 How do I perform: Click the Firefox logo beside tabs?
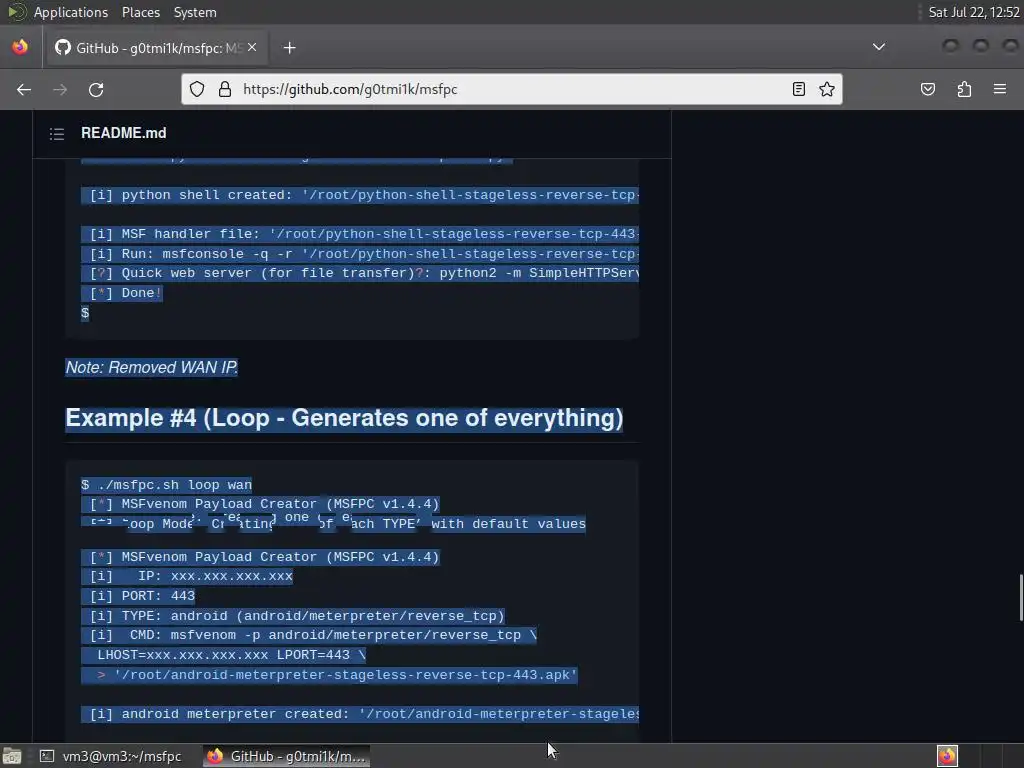20,47
